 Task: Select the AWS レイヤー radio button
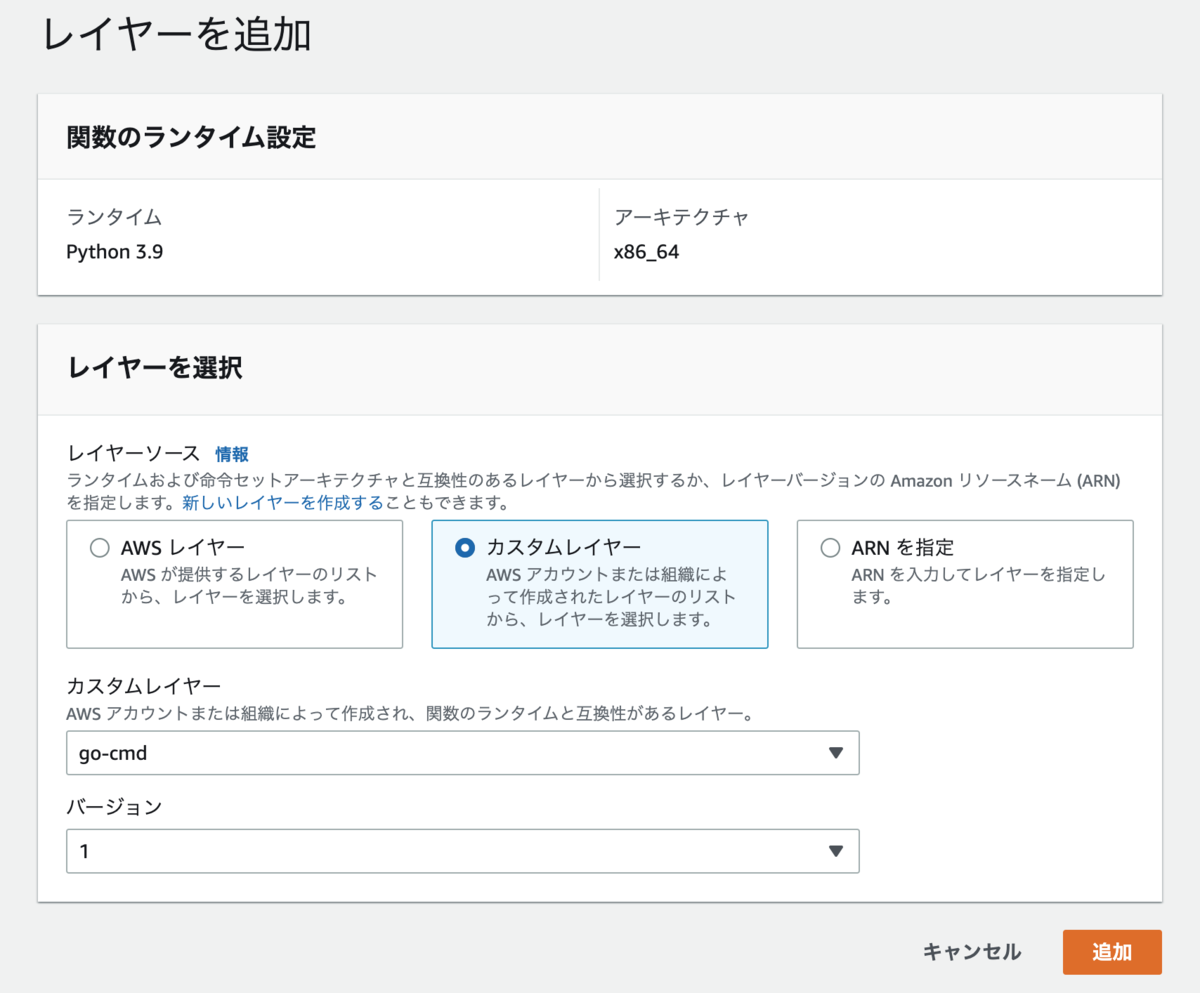99,548
